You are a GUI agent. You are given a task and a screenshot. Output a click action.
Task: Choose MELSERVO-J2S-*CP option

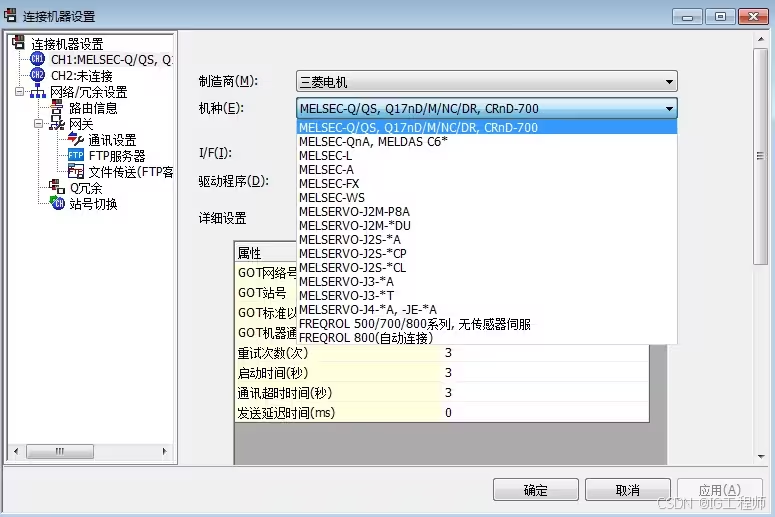click(x=487, y=254)
